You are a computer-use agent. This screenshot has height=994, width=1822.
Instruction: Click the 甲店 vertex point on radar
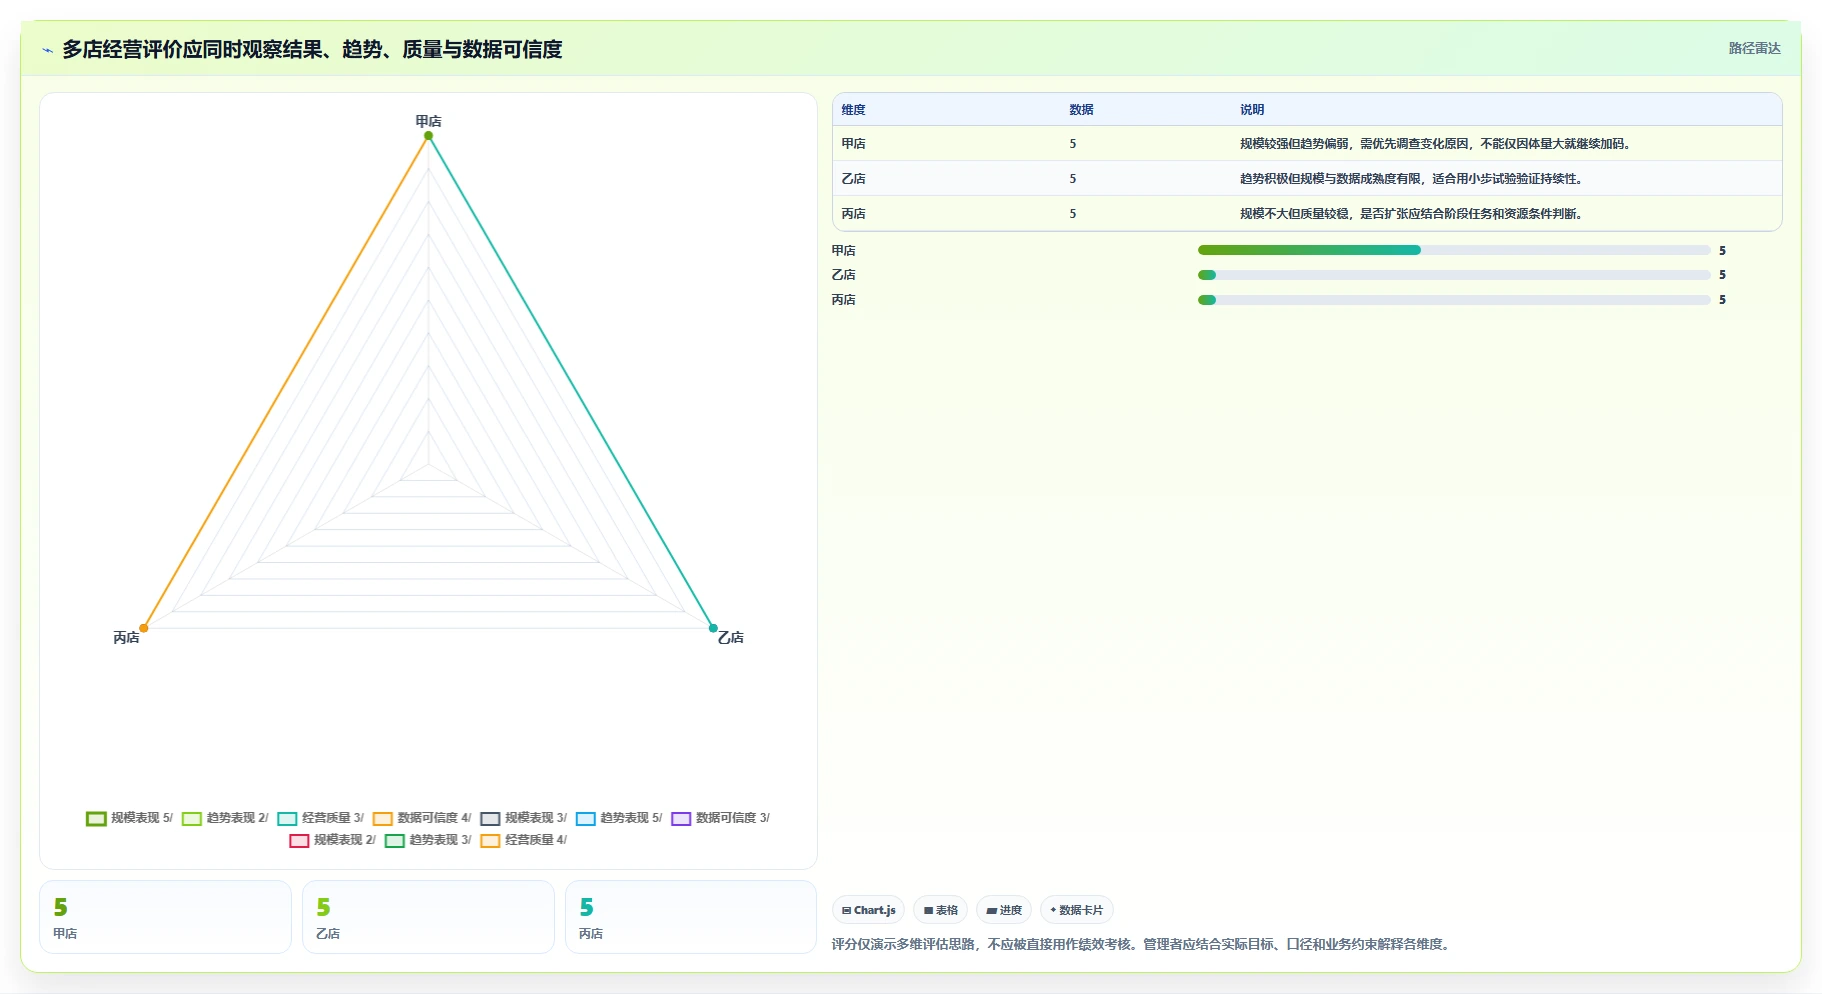tap(428, 136)
